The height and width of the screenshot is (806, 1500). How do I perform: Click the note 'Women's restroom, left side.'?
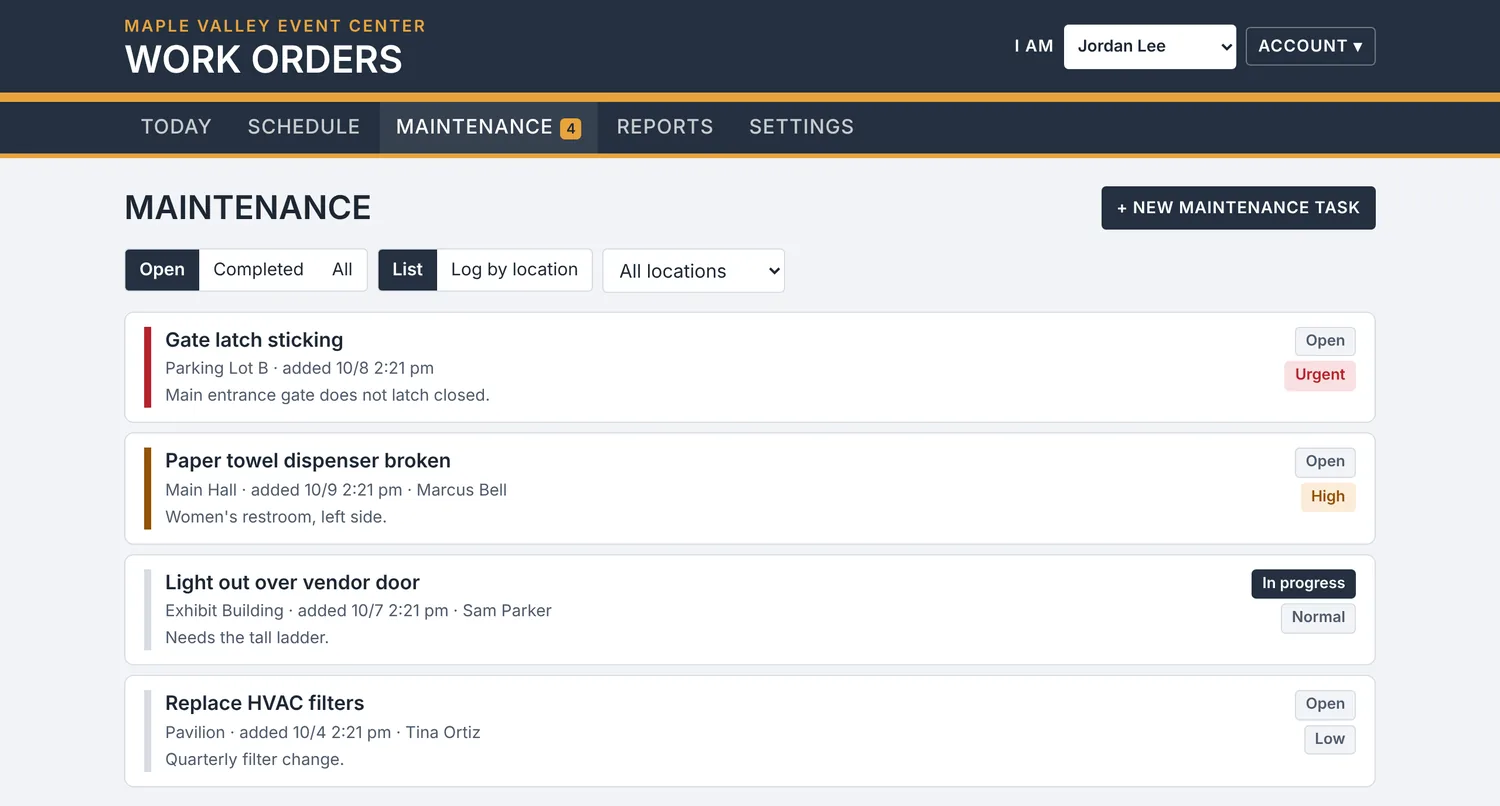(x=276, y=517)
